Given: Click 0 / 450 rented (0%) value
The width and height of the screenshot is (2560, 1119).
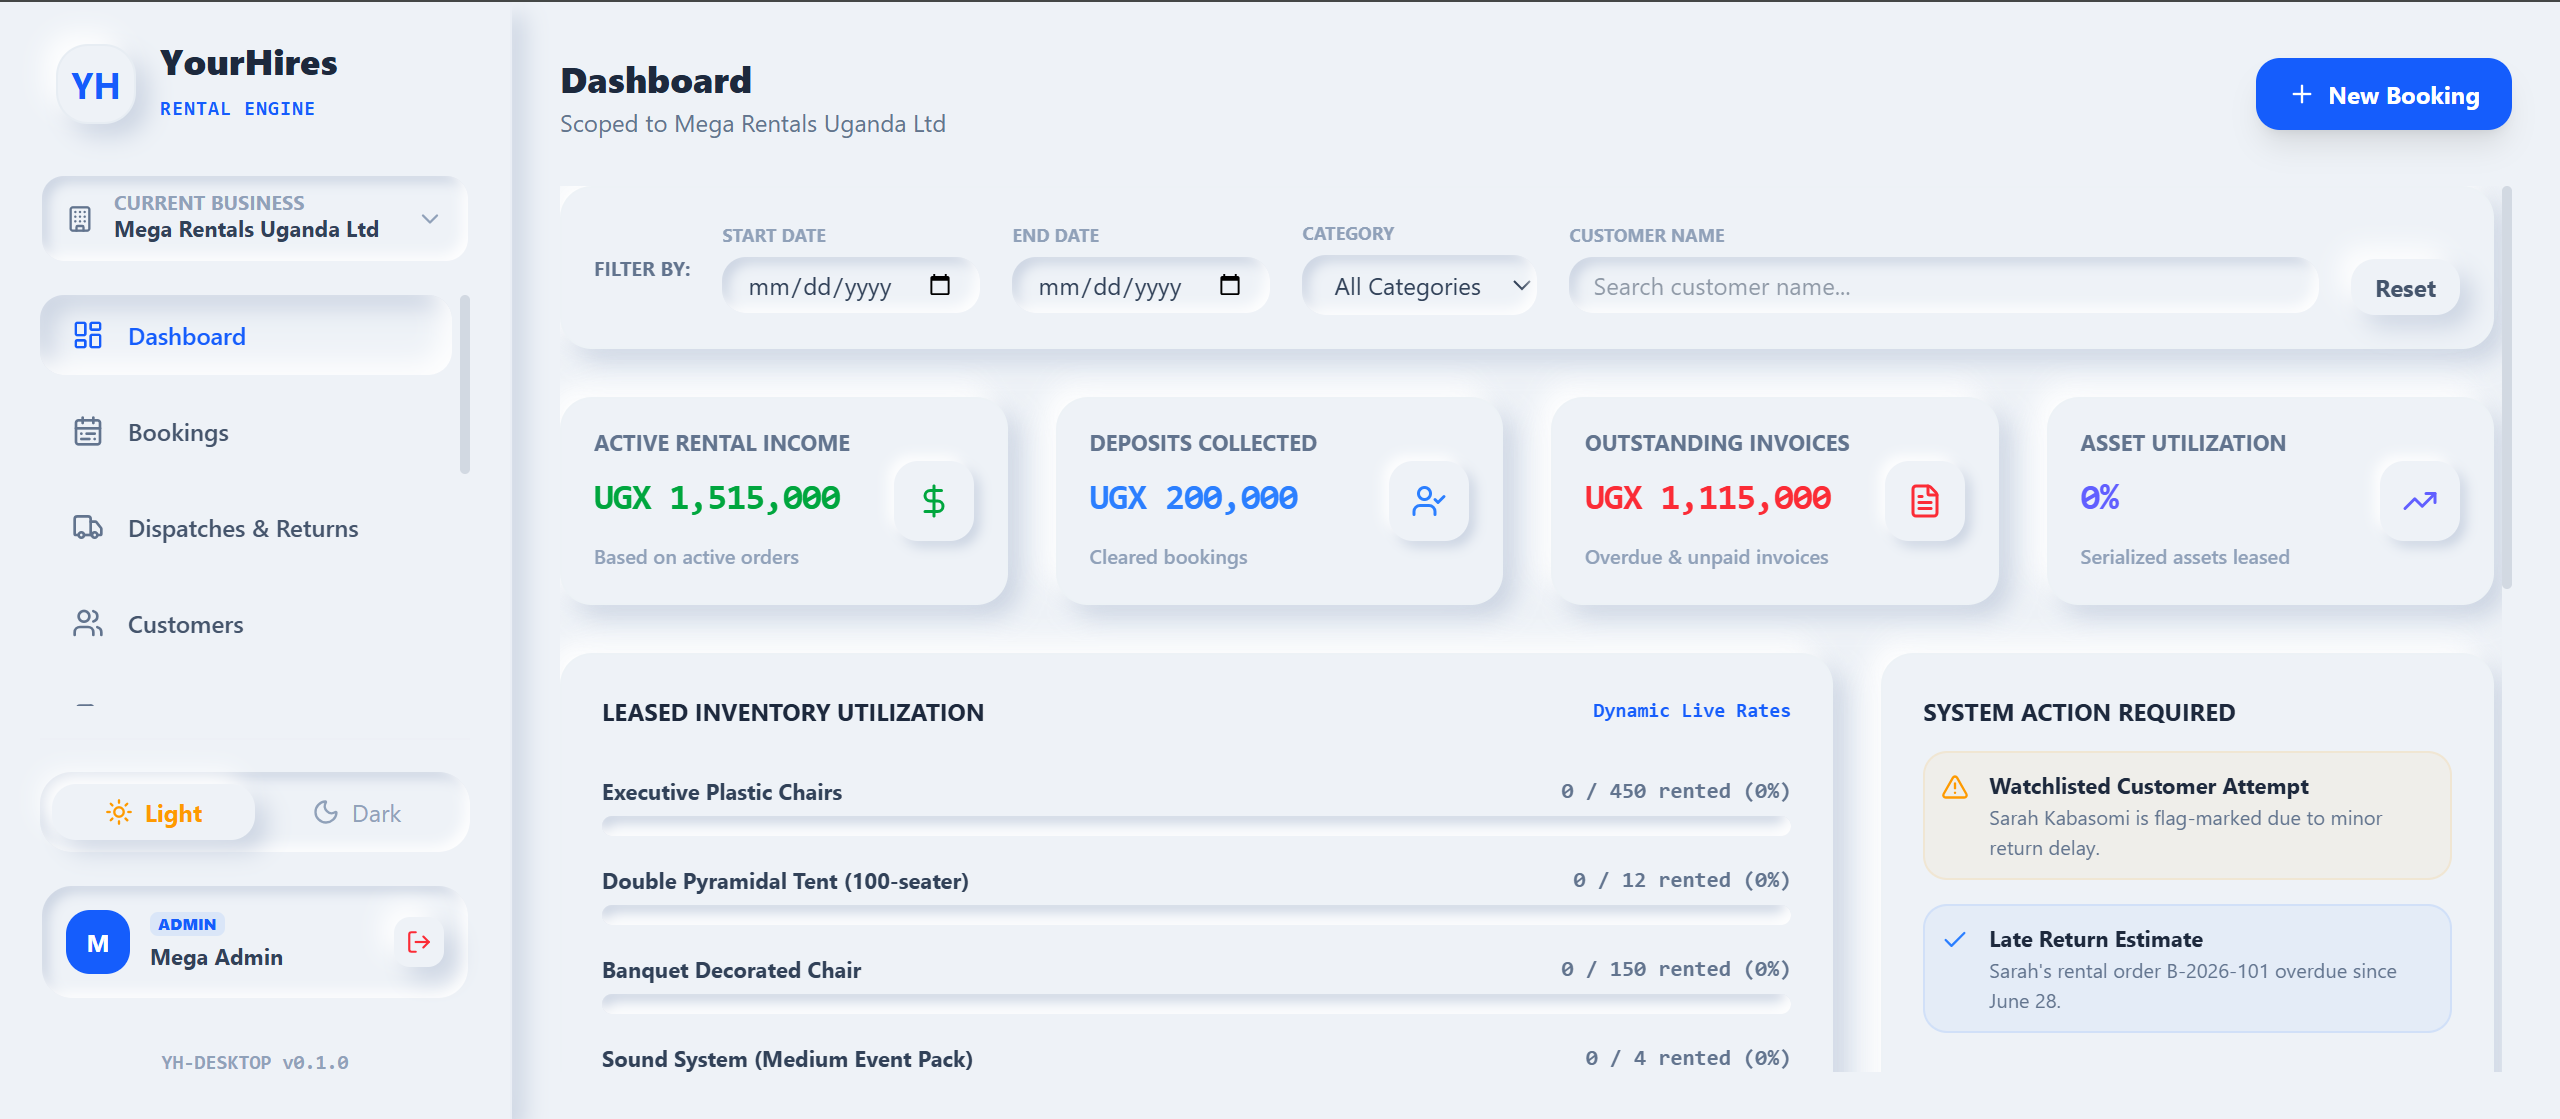Looking at the screenshot, I should click(x=1675, y=790).
